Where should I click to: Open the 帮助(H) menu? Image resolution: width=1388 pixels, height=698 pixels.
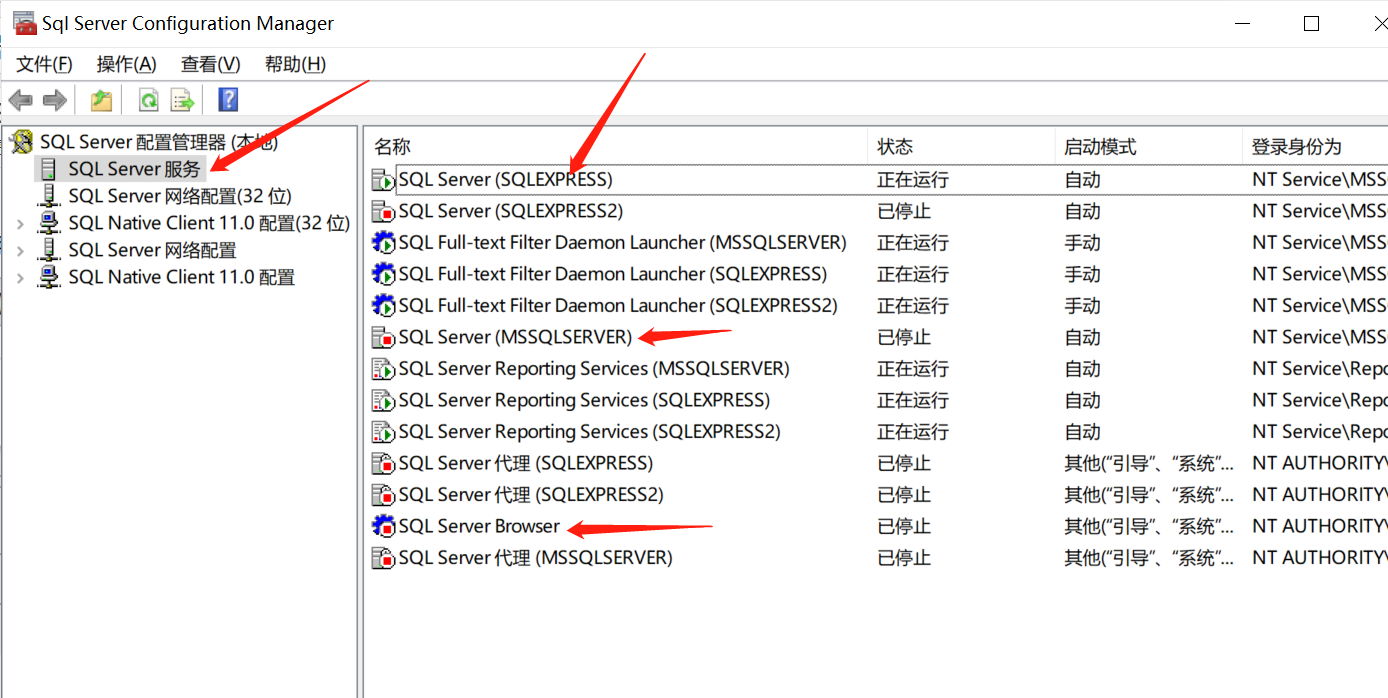(x=295, y=64)
